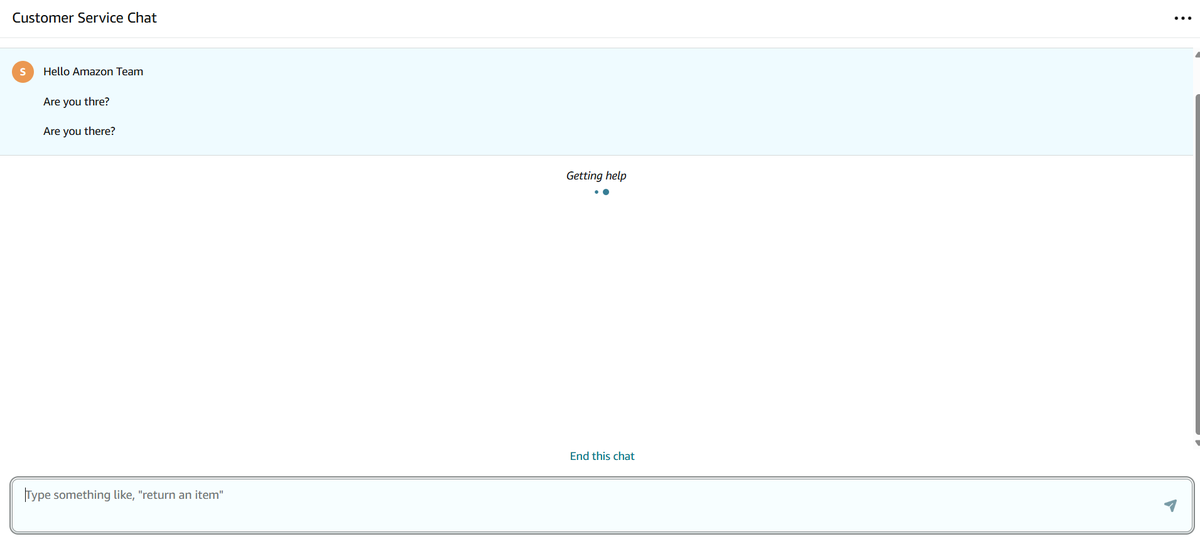Click the Customer Service Chat title
The width and height of the screenshot is (1200, 539).
[x=84, y=18]
